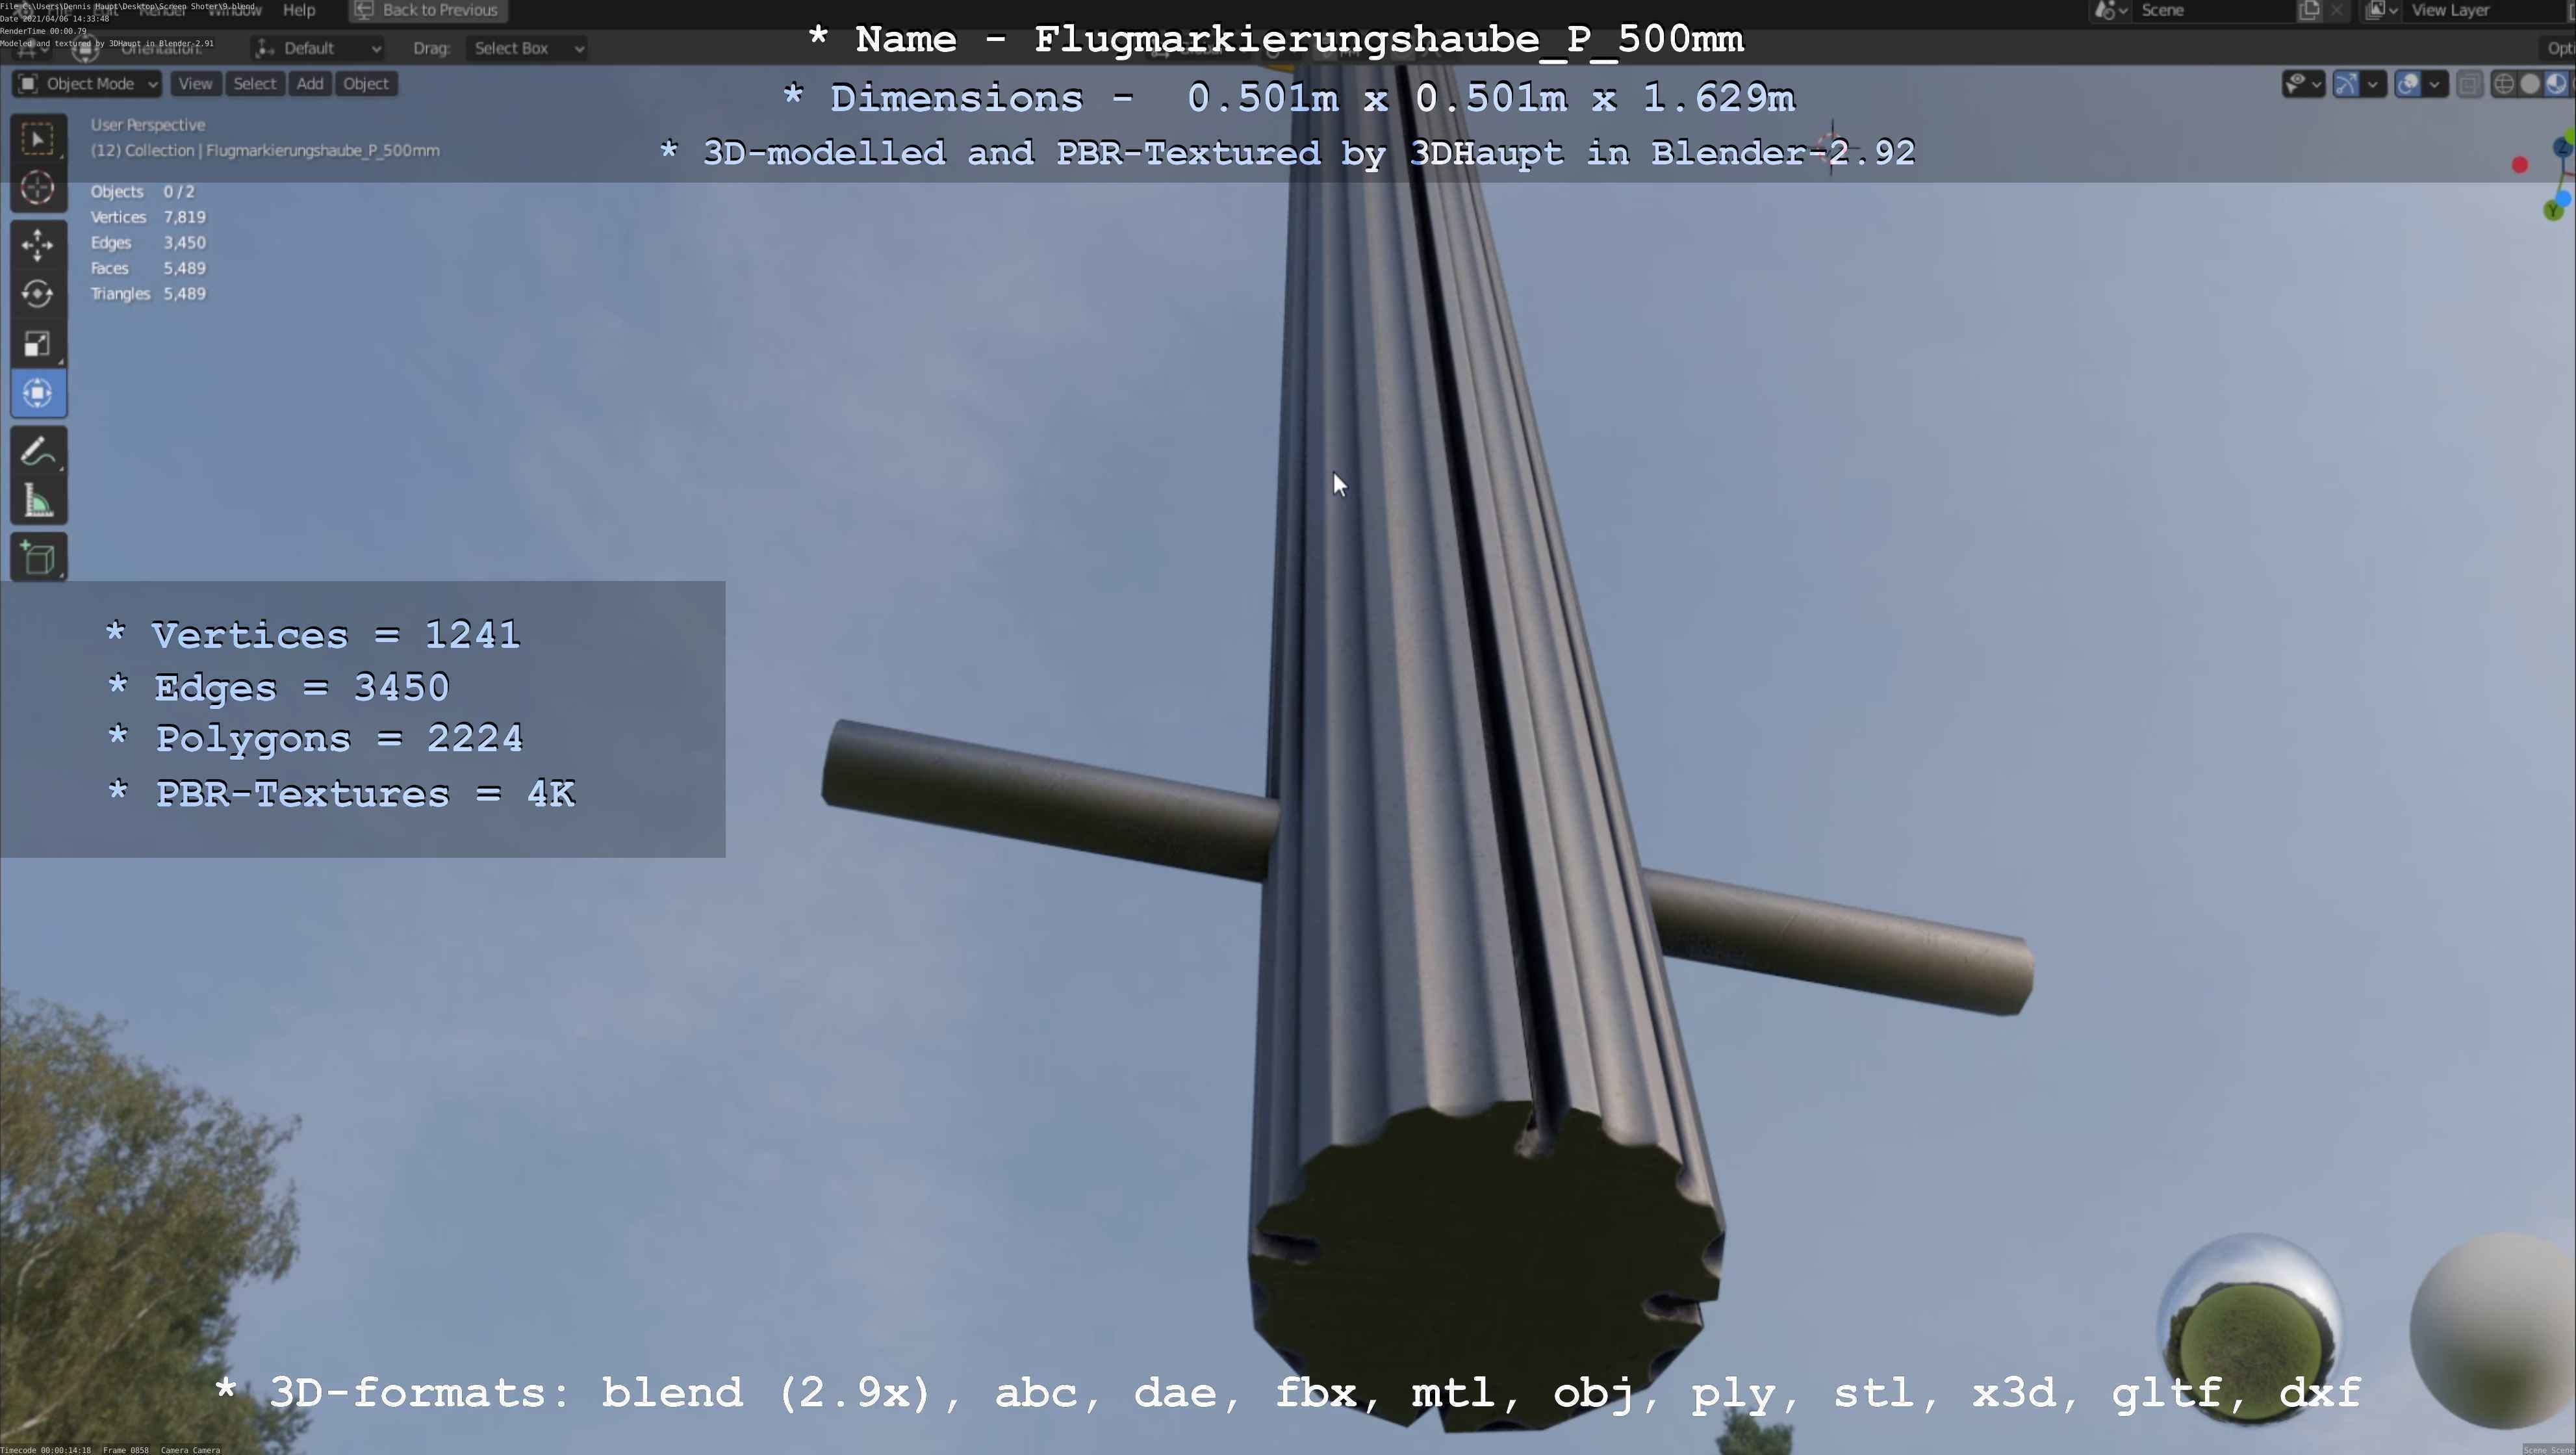2576x1455 pixels.
Task: Switch to Wireframe viewport shading
Action: point(2504,84)
